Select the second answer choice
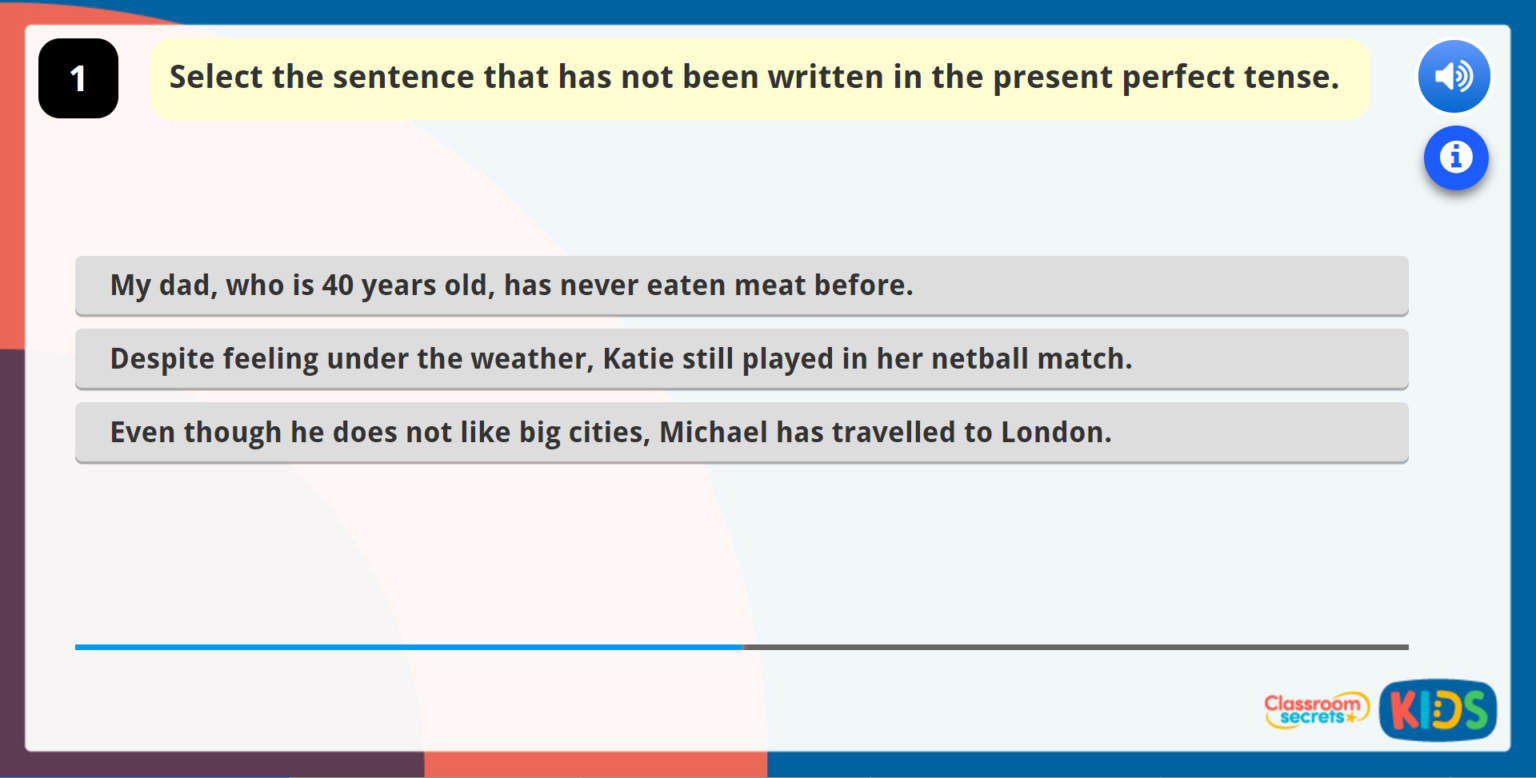The height and width of the screenshot is (778, 1536). pyautogui.click(x=740, y=359)
